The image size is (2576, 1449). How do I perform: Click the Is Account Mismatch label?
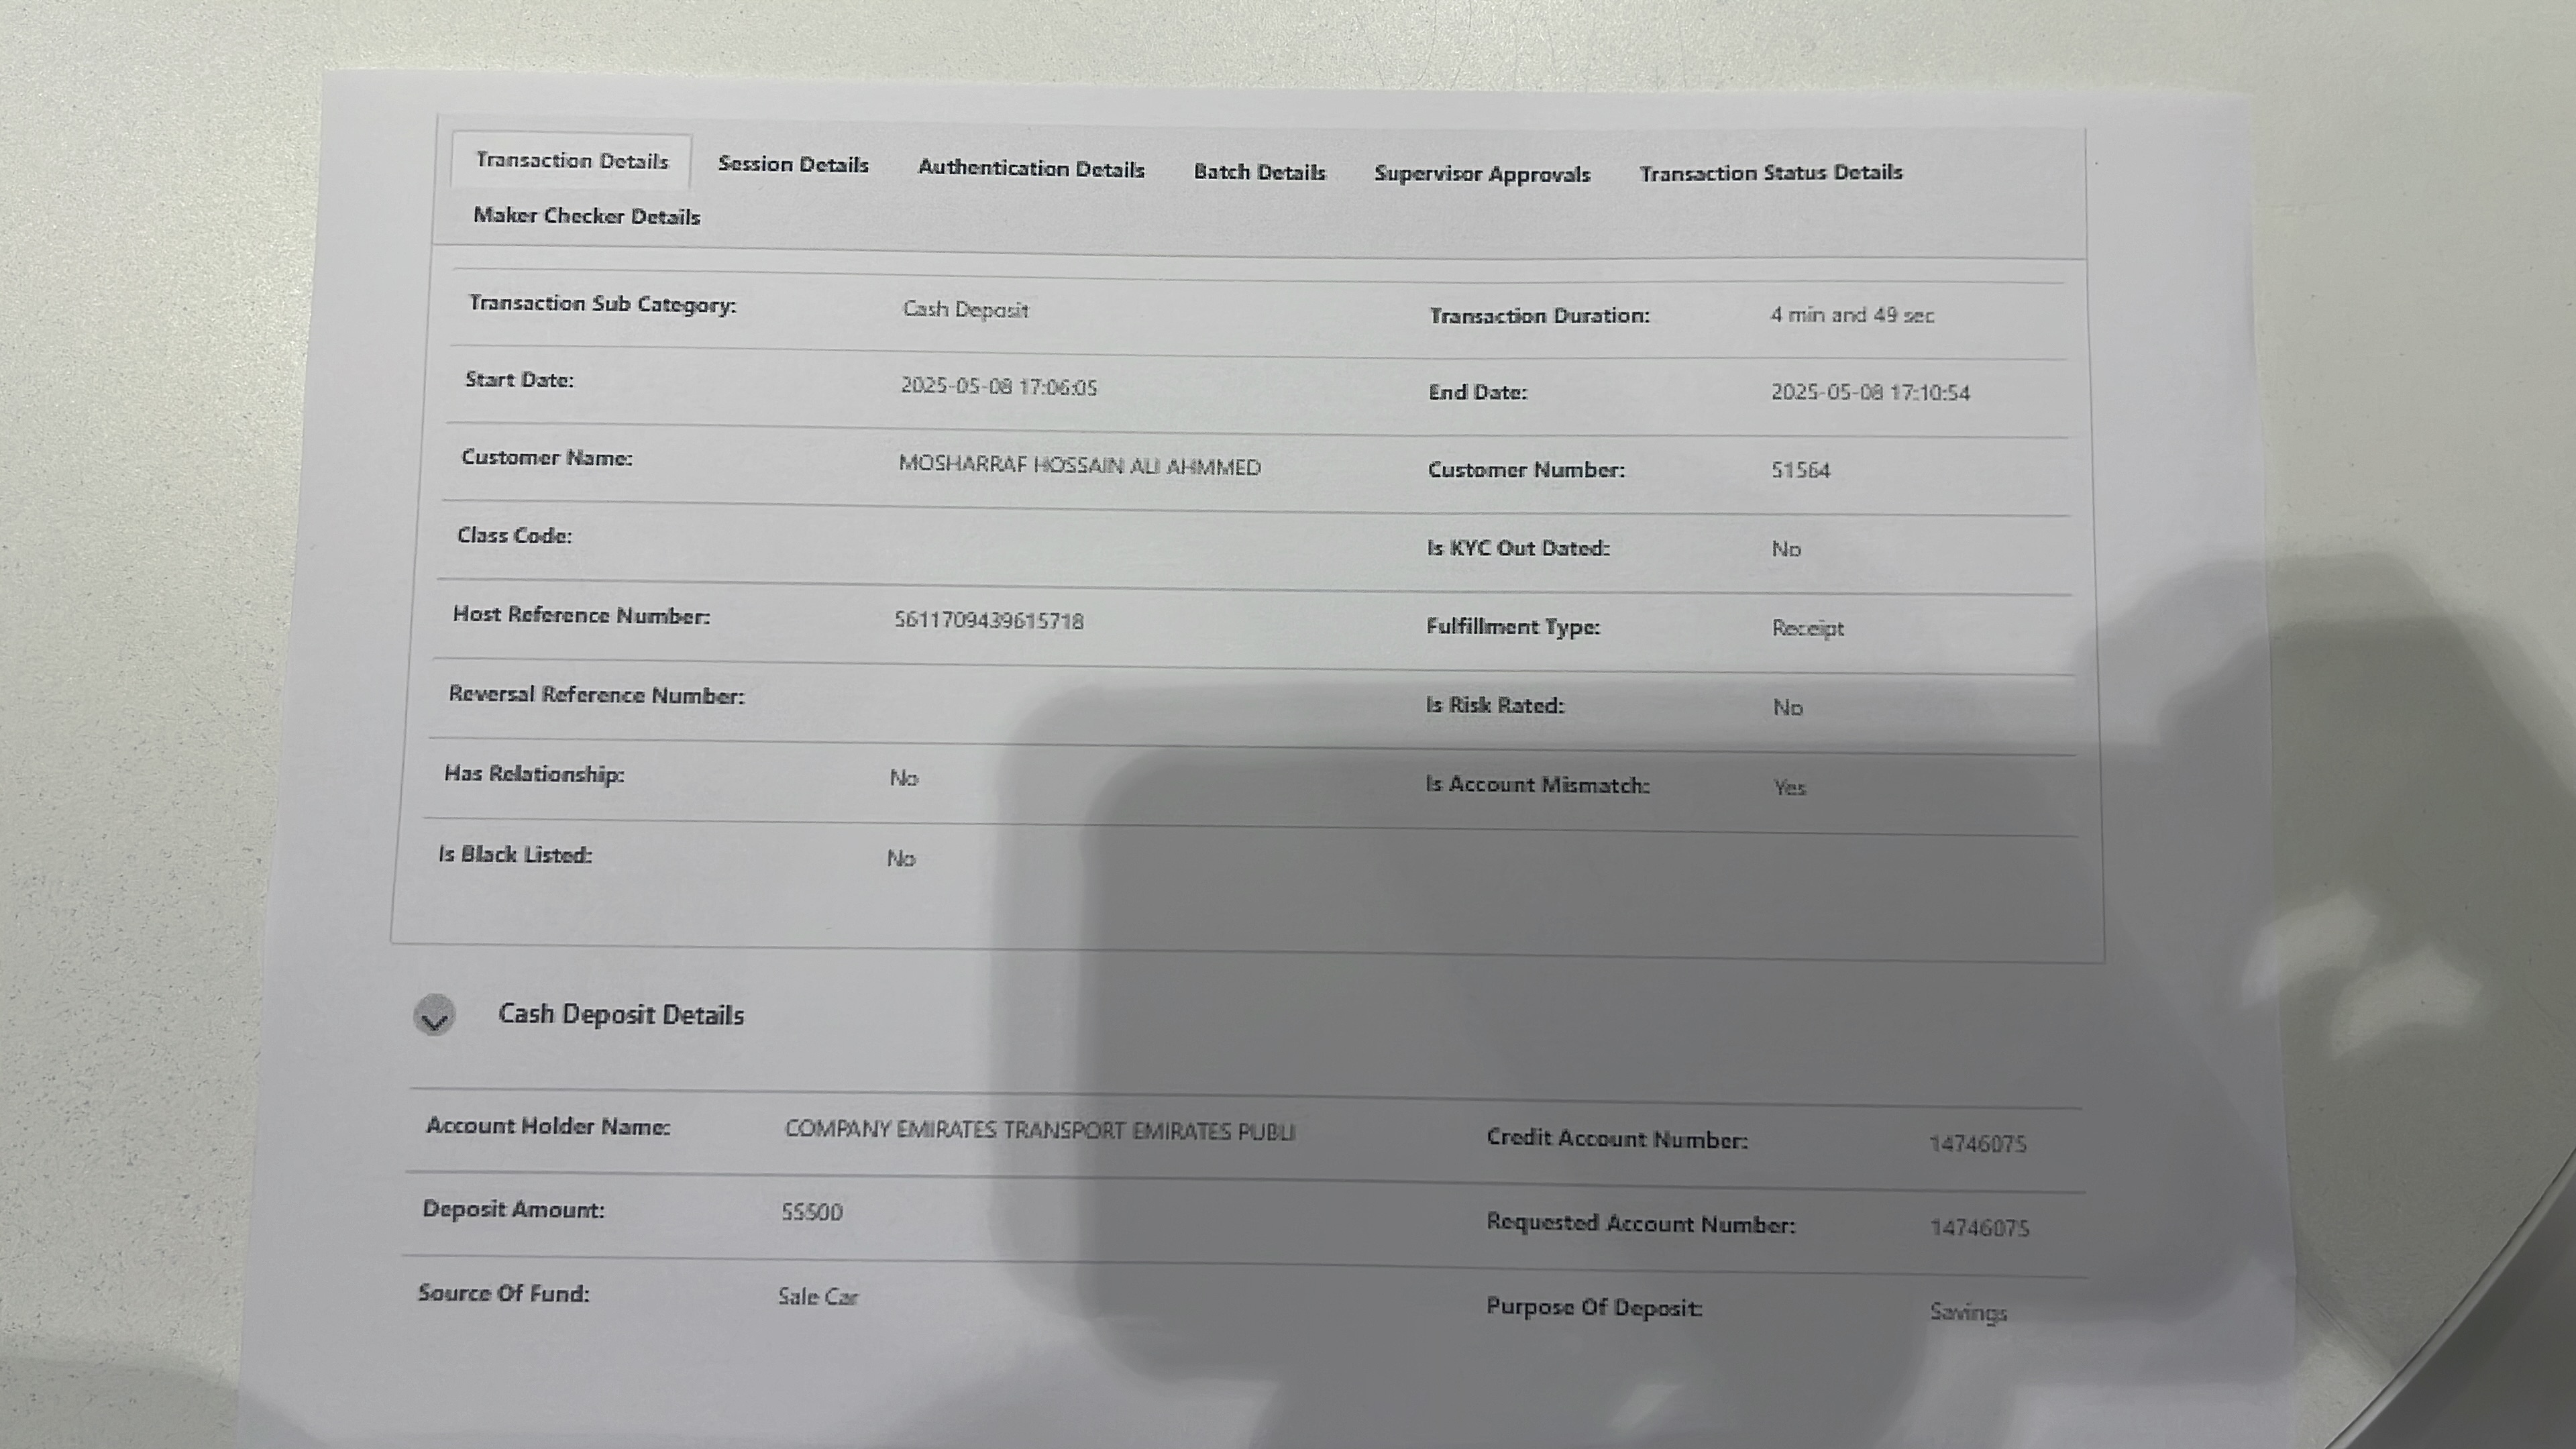click(1538, 785)
